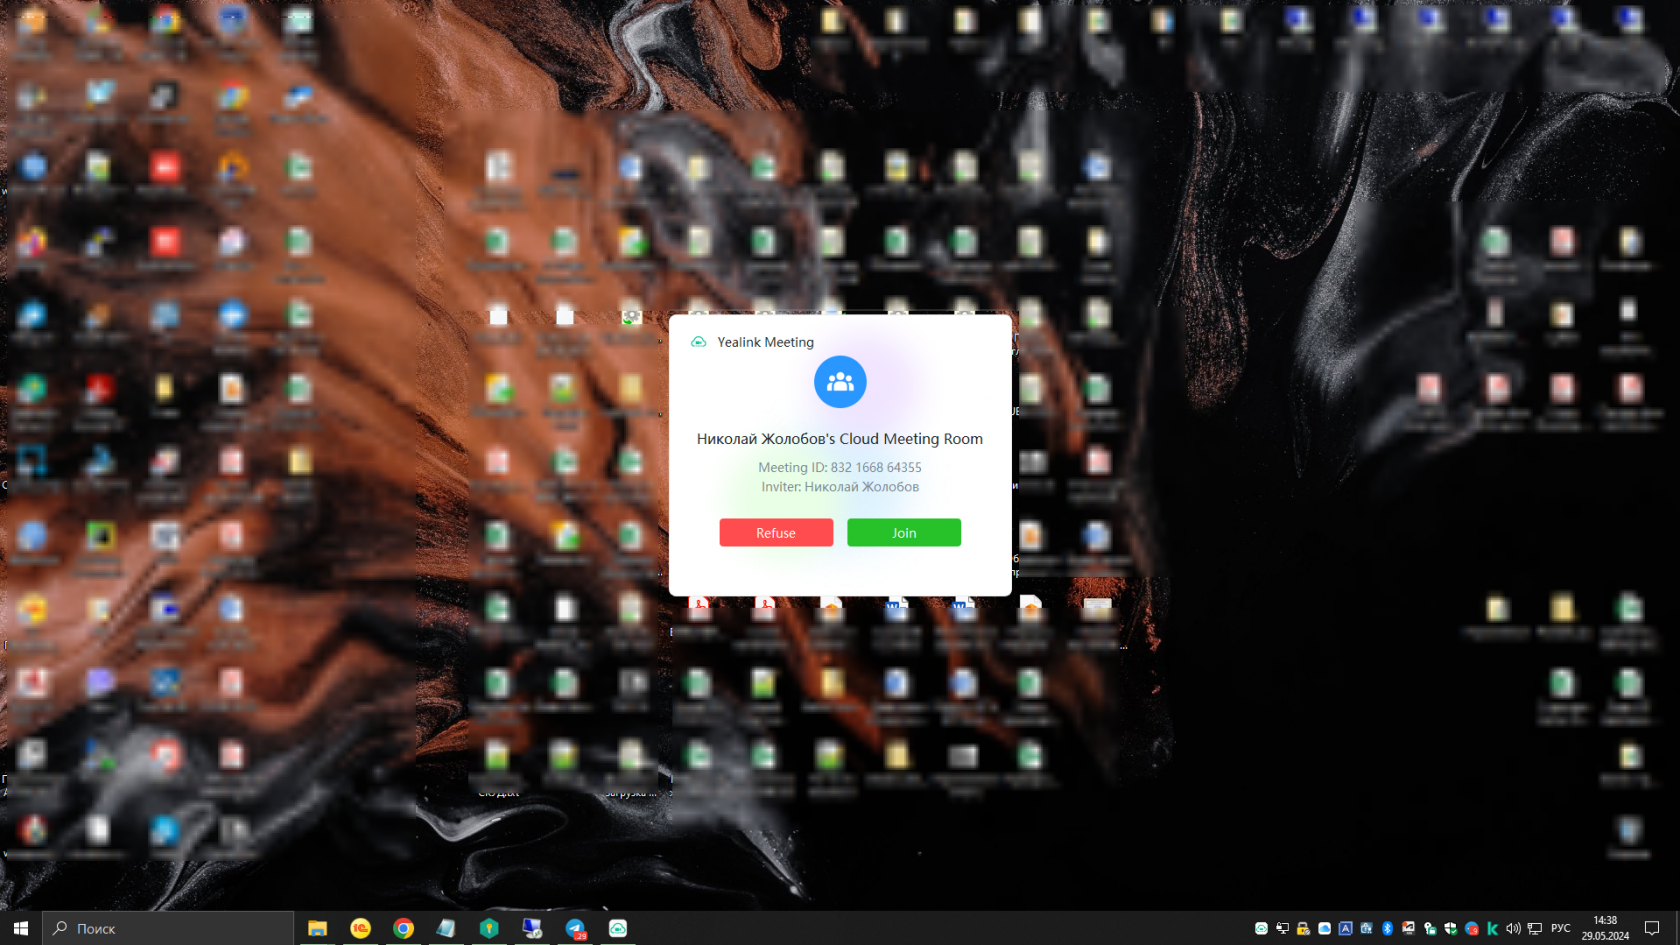Click the Yealink Meeting logo in the dialog title
The image size is (1680, 945).
699,342
